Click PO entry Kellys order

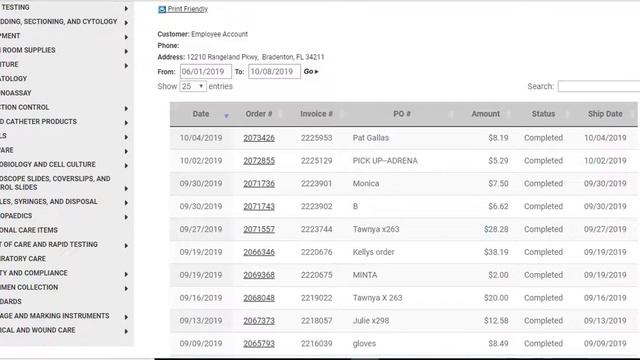[x=373, y=252]
